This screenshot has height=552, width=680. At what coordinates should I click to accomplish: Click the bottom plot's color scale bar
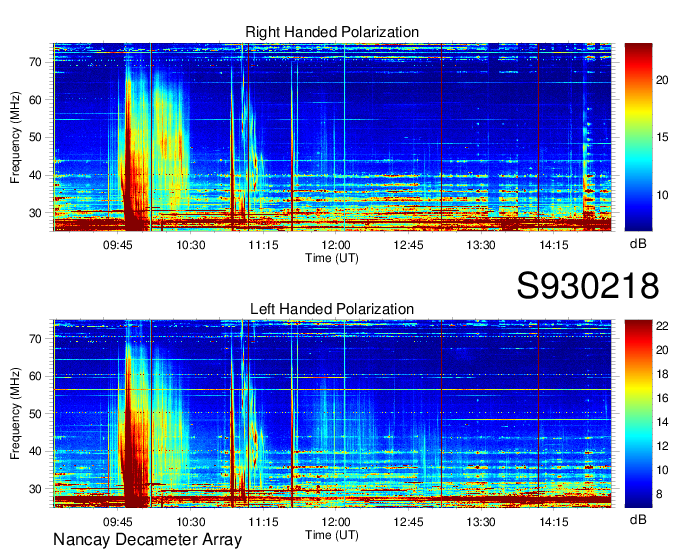(x=638, y=413)
